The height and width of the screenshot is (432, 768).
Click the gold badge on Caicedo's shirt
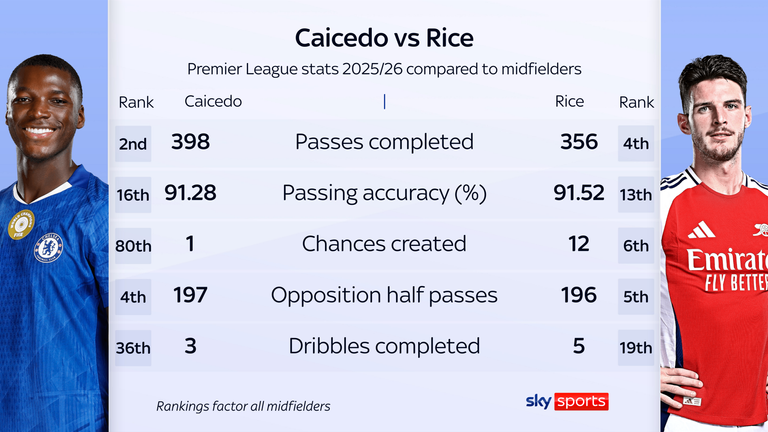(x=20, y=224)
